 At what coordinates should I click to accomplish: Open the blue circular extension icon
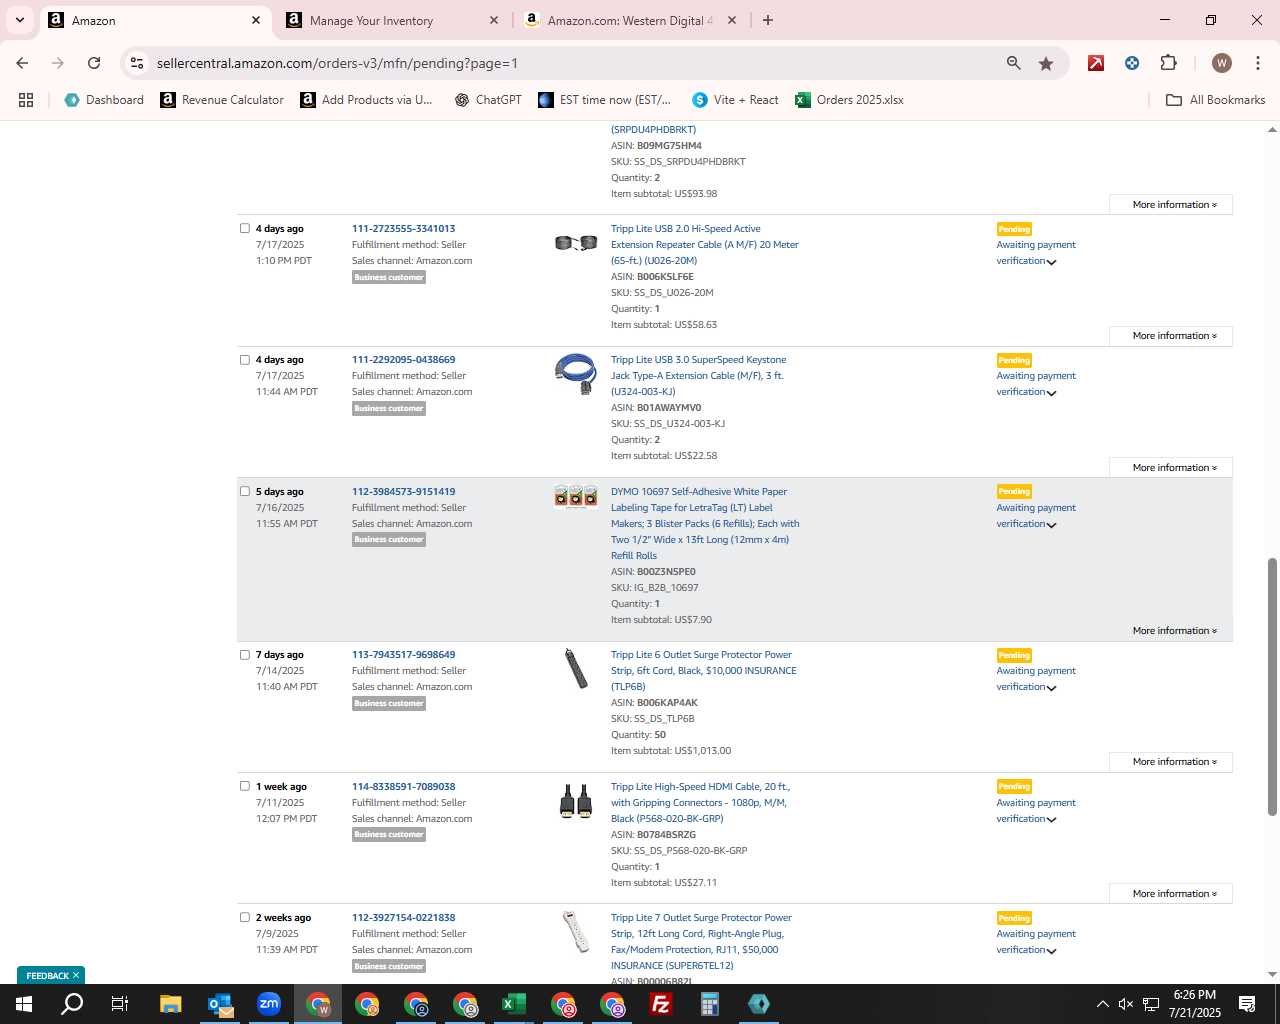1132,63
